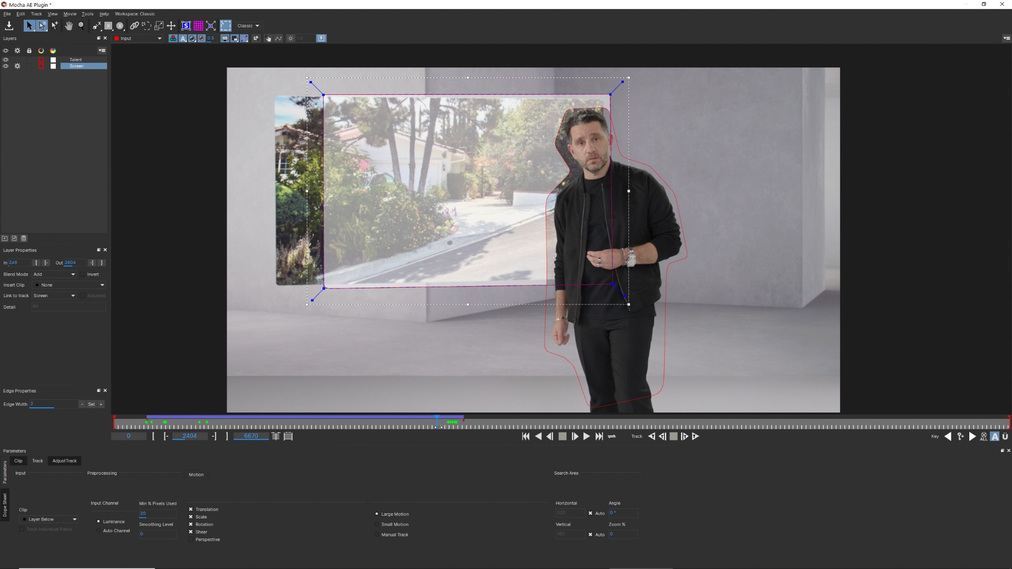
Task: Open the Input clip view dropdown
Action: [138, 38]
